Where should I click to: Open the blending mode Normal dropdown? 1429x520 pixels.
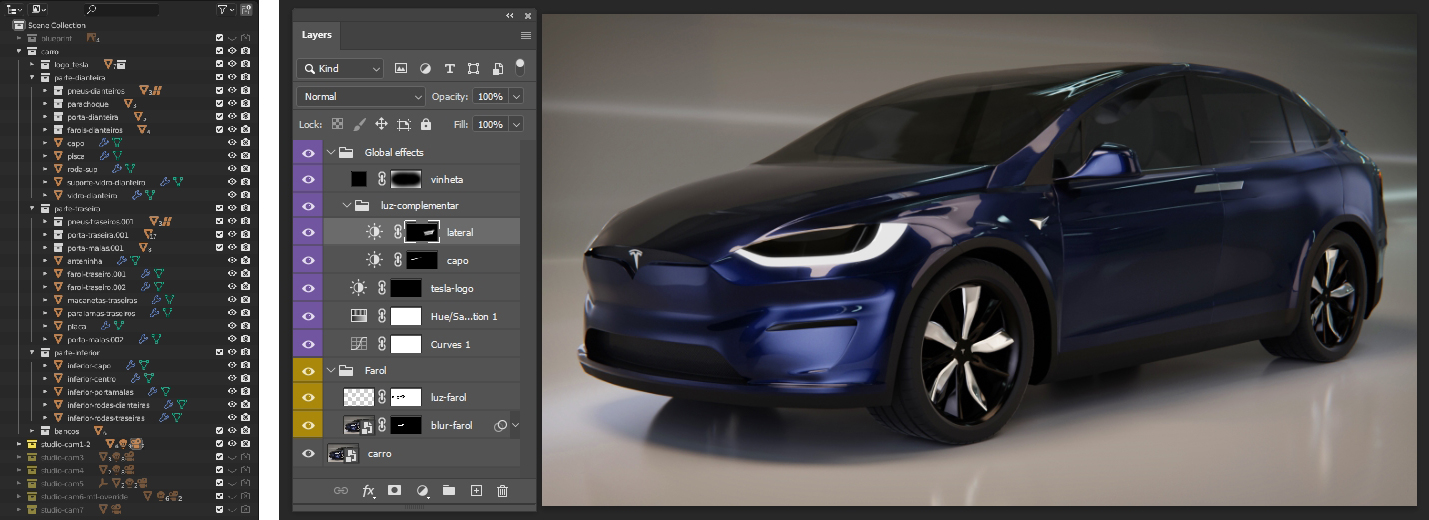coord(361,97)
